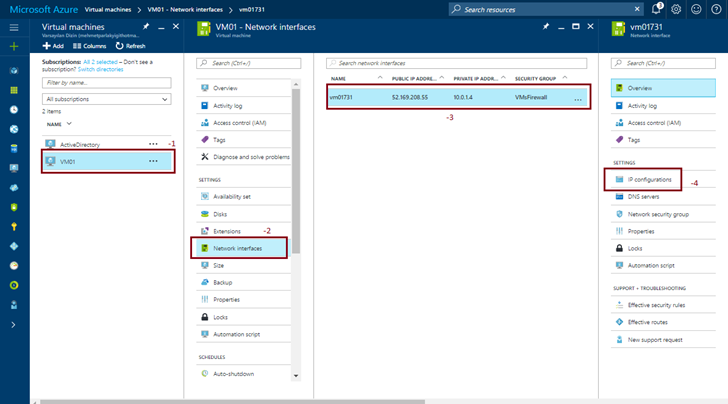The height and width of the screenshot is (404, 728).
Task: Open the Columns chooser
Action: pyautogui.click(x=90, y=46)
